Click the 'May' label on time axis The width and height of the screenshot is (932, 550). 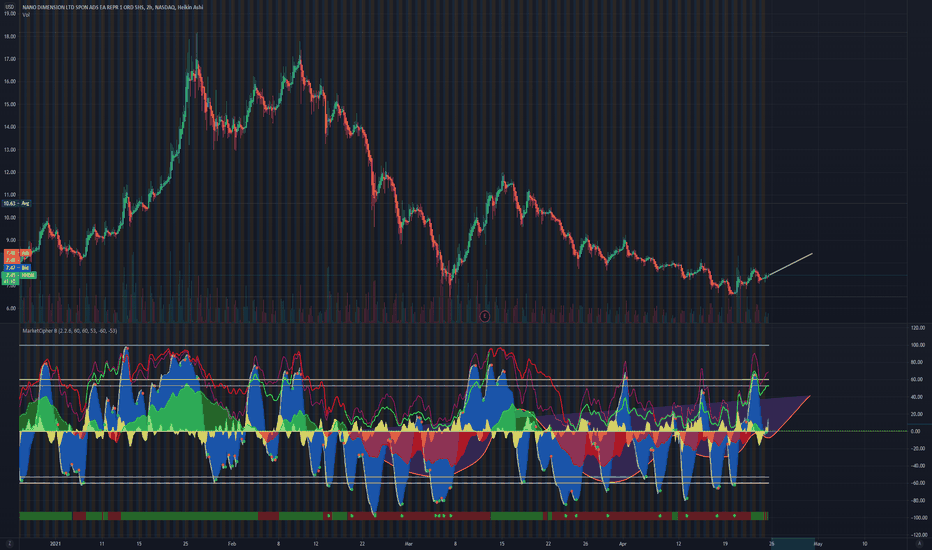pyautogui.click(x=818, y=543)
